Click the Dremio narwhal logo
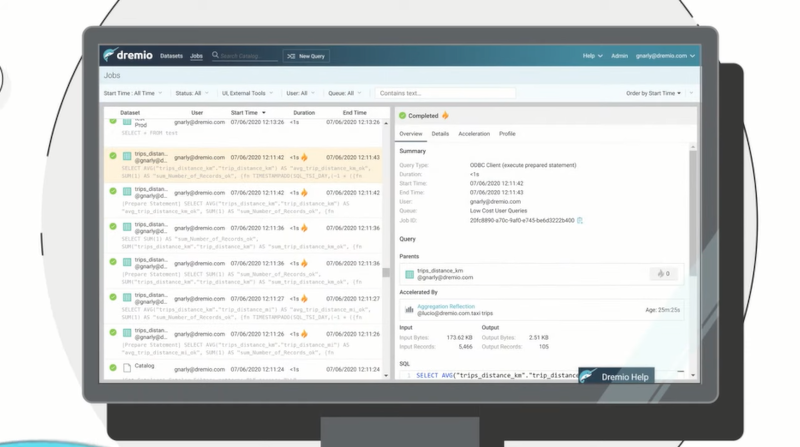The image size is (800, 447). [109, 55]
